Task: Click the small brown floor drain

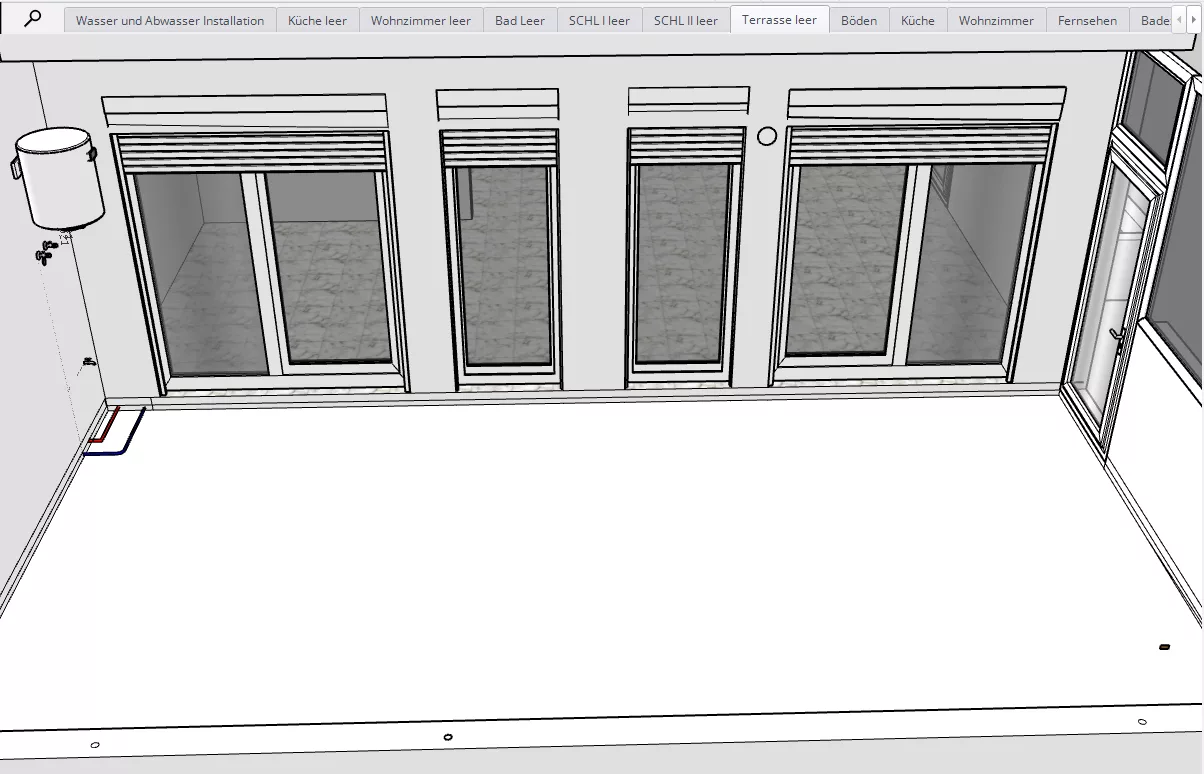Action: point(1164,647)
